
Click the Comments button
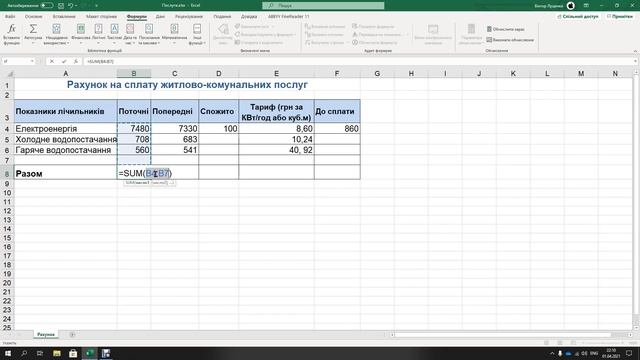coord(620,17)
